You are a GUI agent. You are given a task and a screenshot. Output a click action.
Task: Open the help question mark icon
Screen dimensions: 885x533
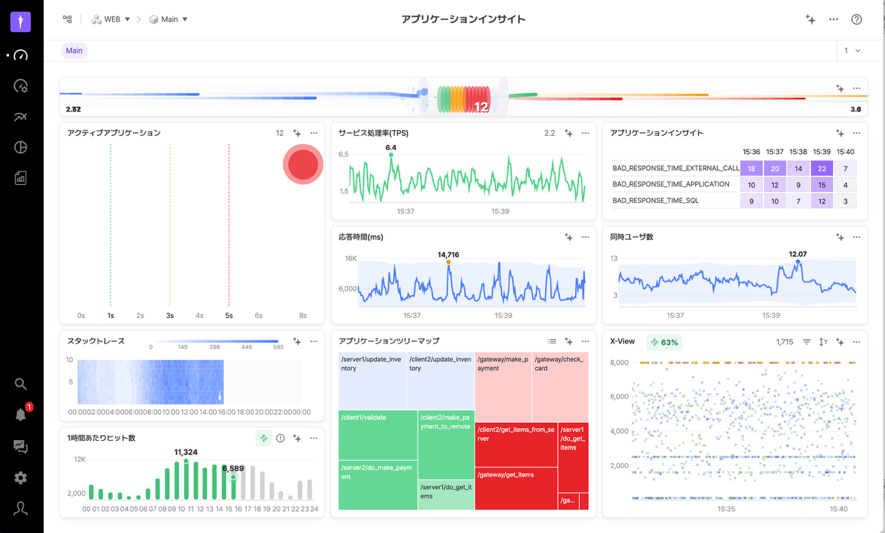(856, 19)
